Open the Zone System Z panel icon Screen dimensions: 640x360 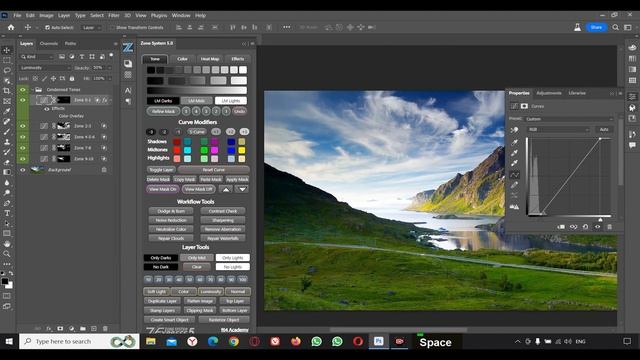128,47
